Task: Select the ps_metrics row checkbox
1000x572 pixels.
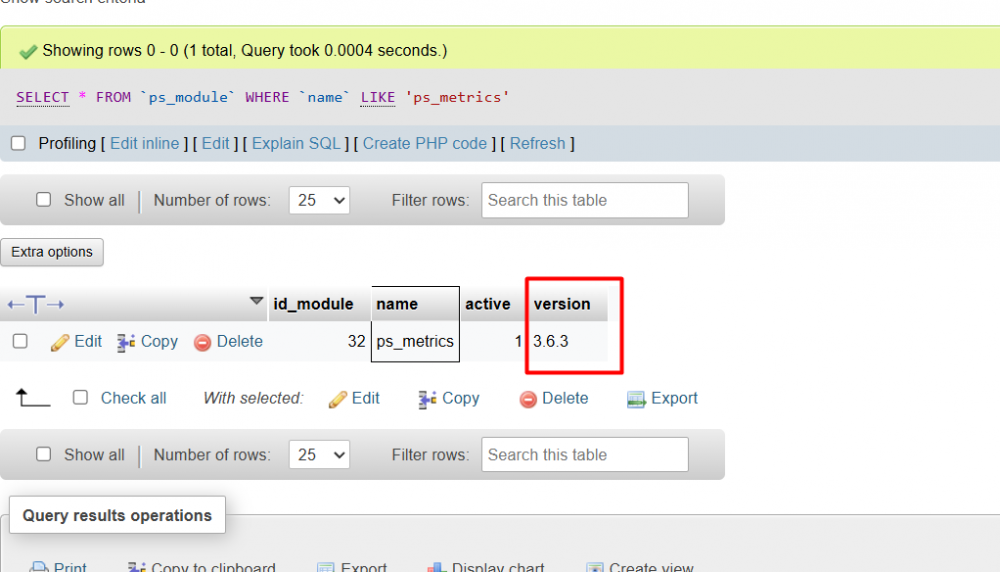Action: [20, 341]
